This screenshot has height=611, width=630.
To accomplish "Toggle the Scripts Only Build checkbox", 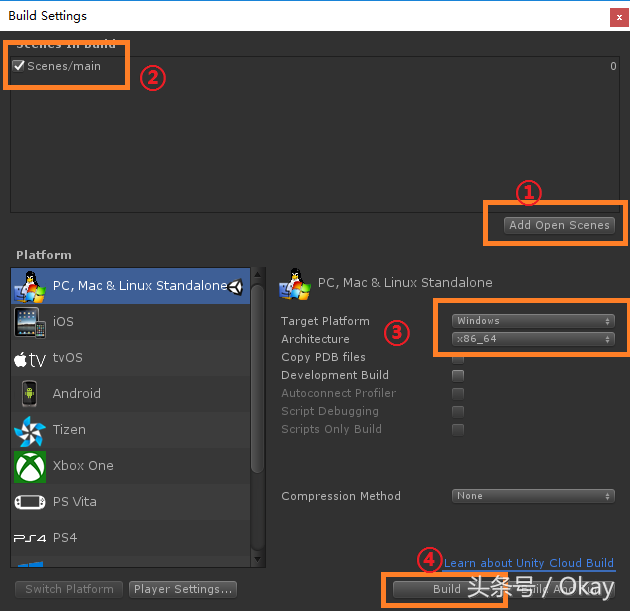I will [458, 429].
